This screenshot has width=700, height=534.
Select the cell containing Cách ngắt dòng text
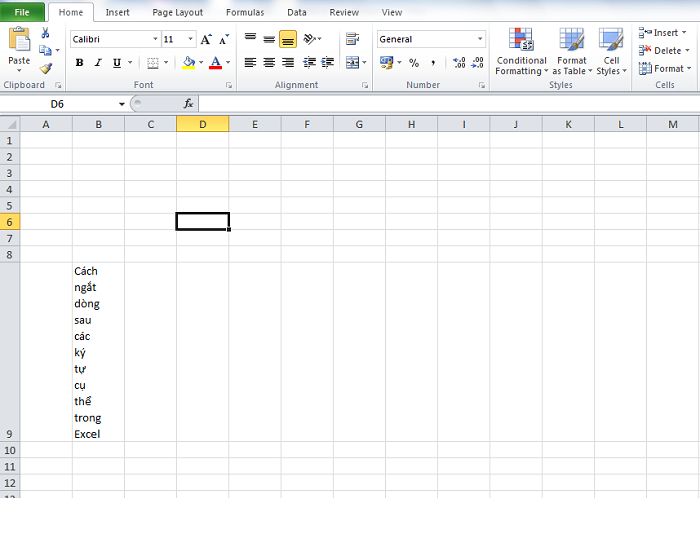pos(98,352)
